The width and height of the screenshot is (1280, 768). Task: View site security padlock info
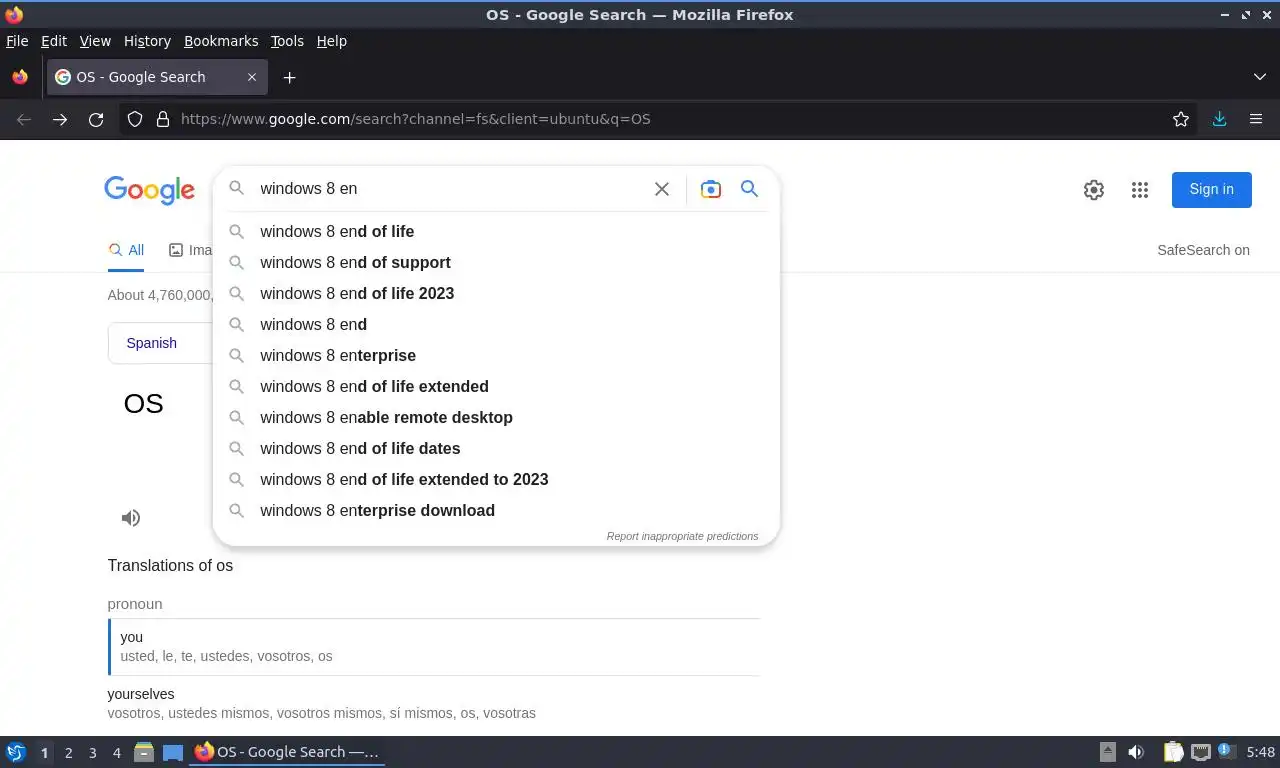pos(163,119)
